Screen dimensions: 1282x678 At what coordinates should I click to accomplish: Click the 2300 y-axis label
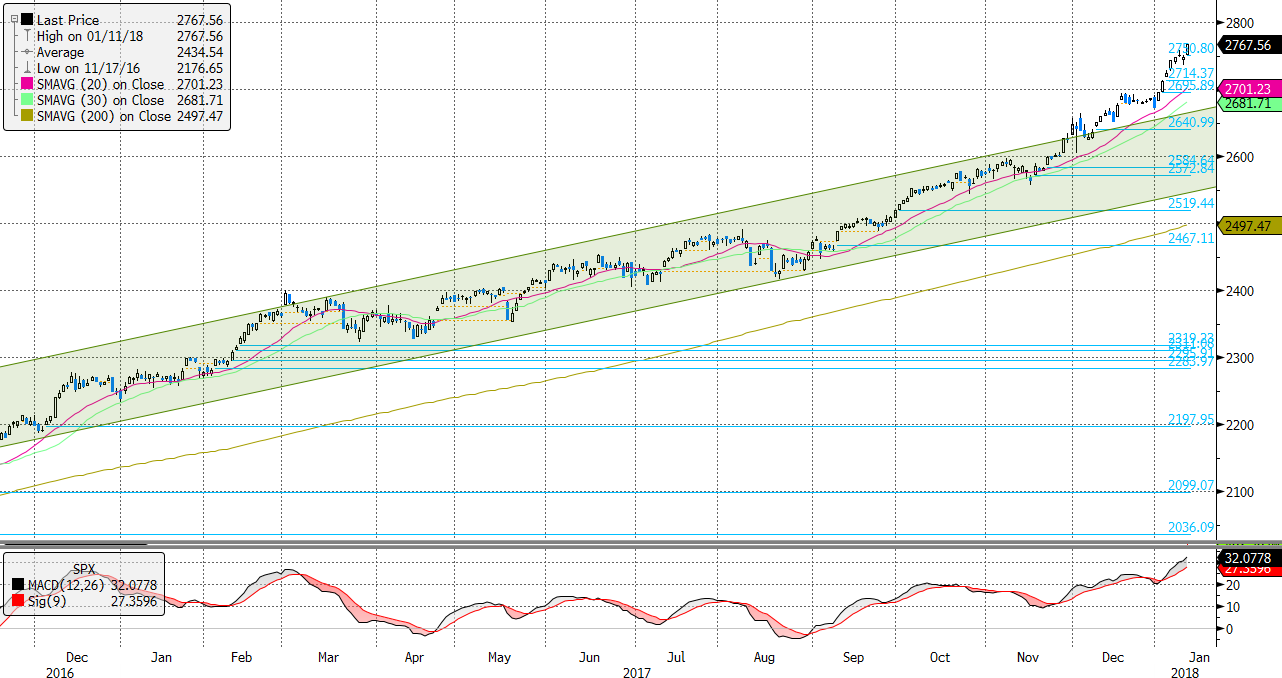tap(1239, 358)
